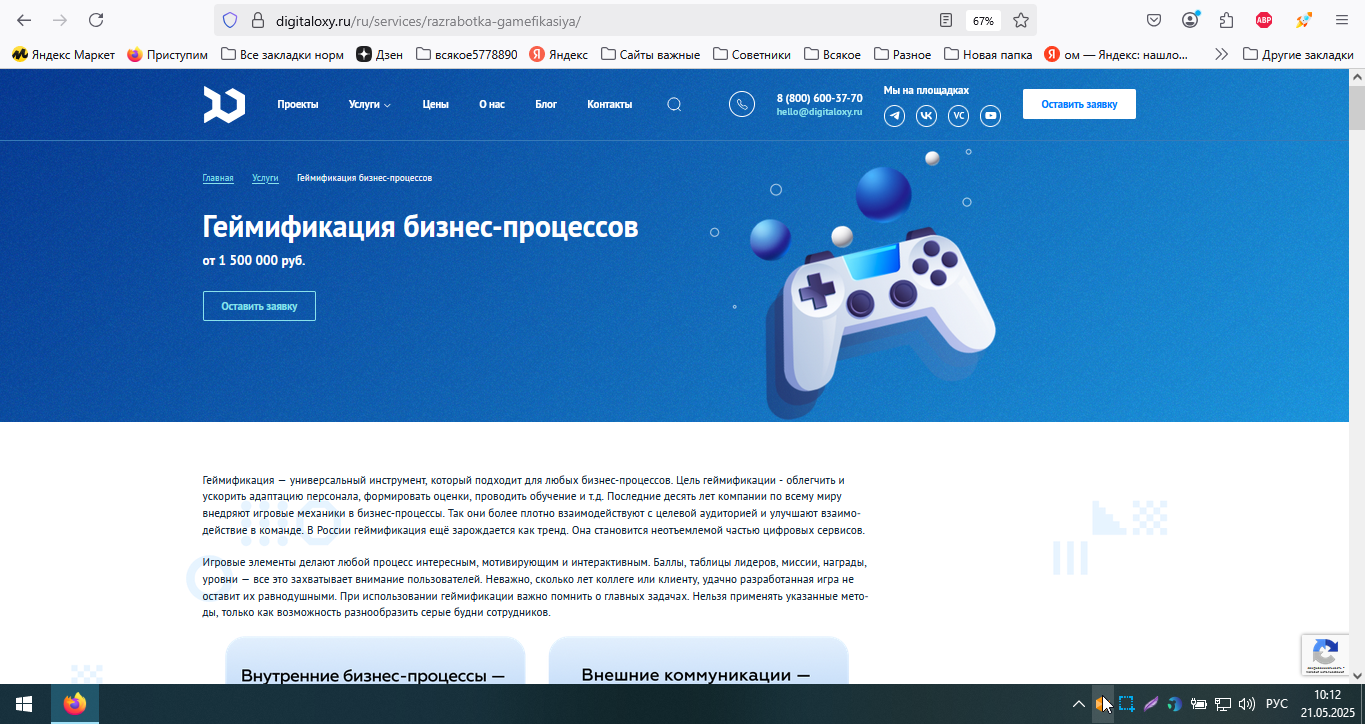Click the white Оставить заявку header button
1365x724 pixels.
click(x=1079, y=104)
